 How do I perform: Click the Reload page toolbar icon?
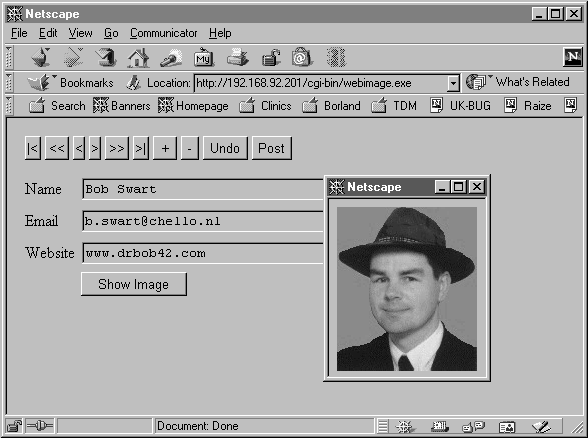106,57
